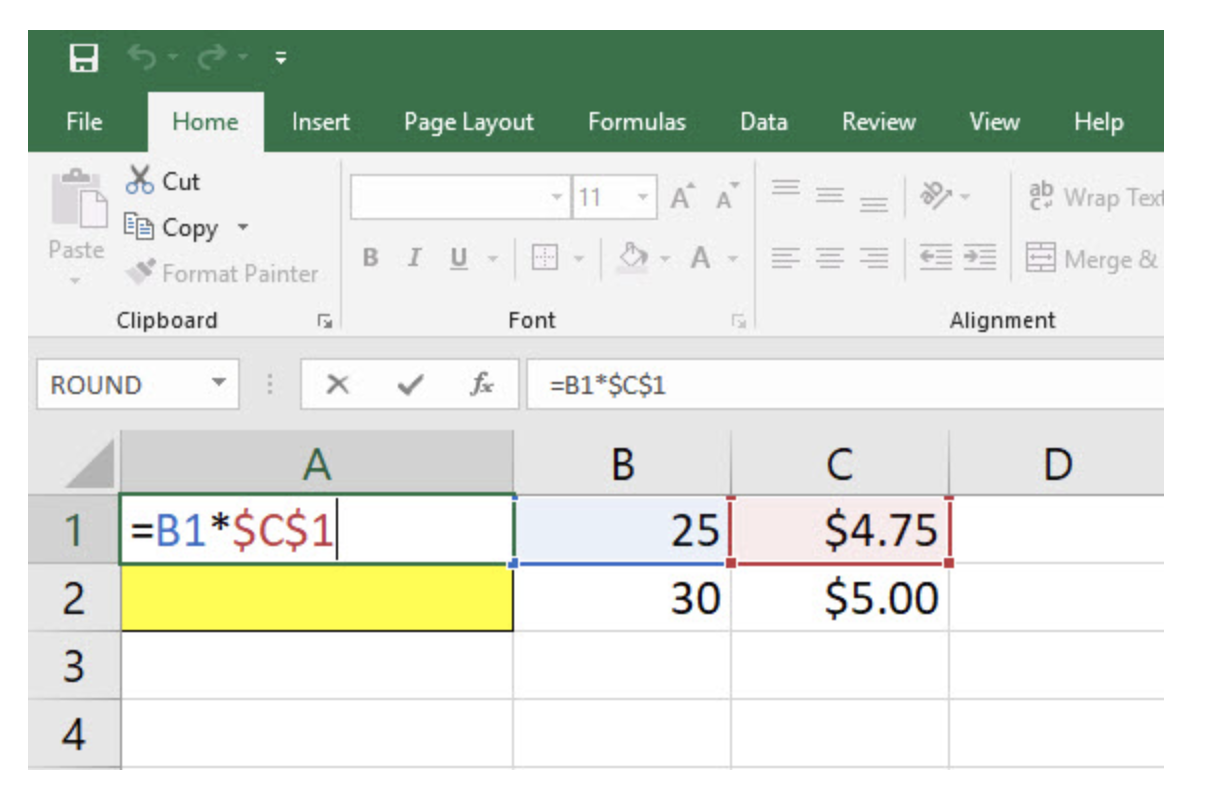Click cell containing $5.00

tap(841, 598)
